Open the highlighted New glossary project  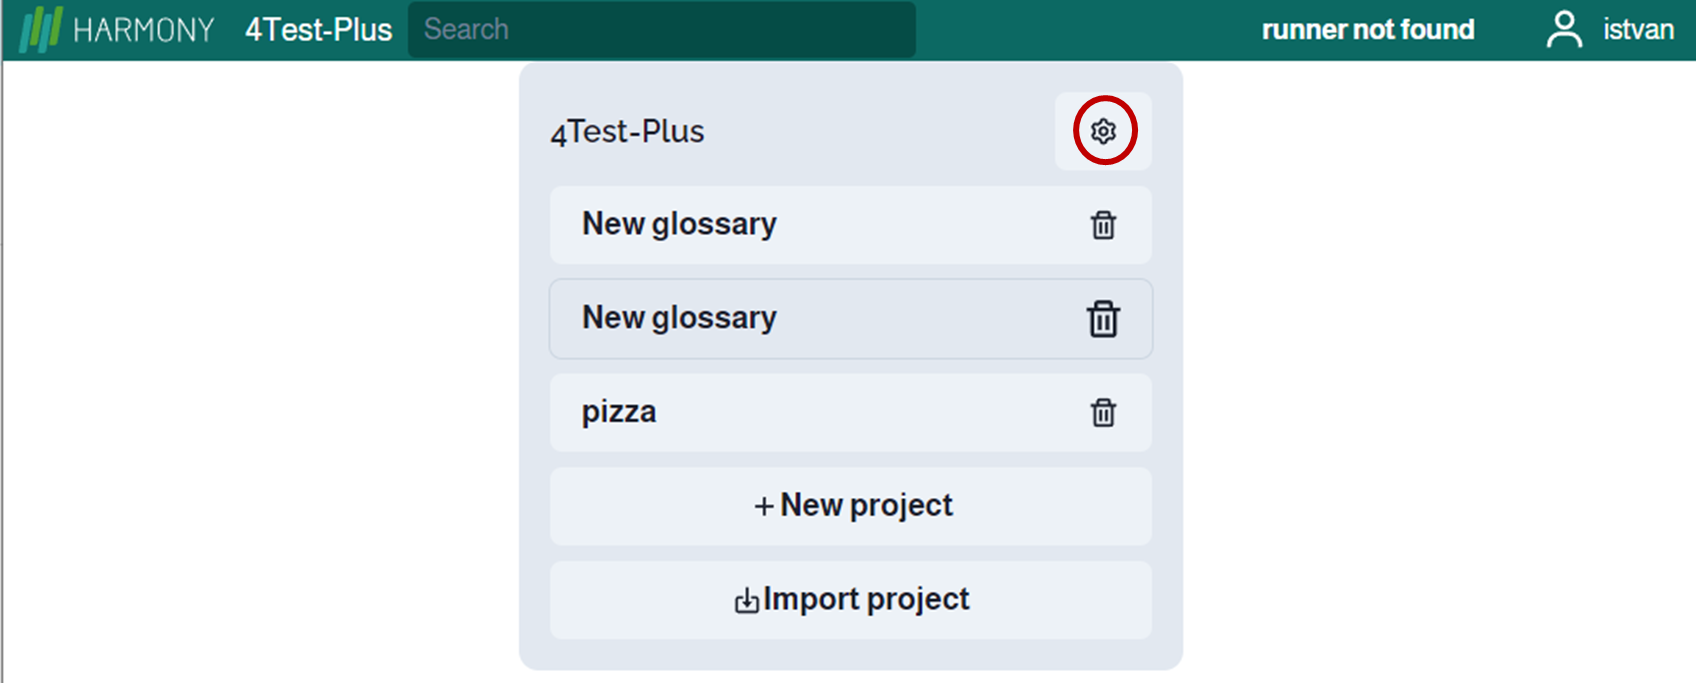(x=851, y=319)
